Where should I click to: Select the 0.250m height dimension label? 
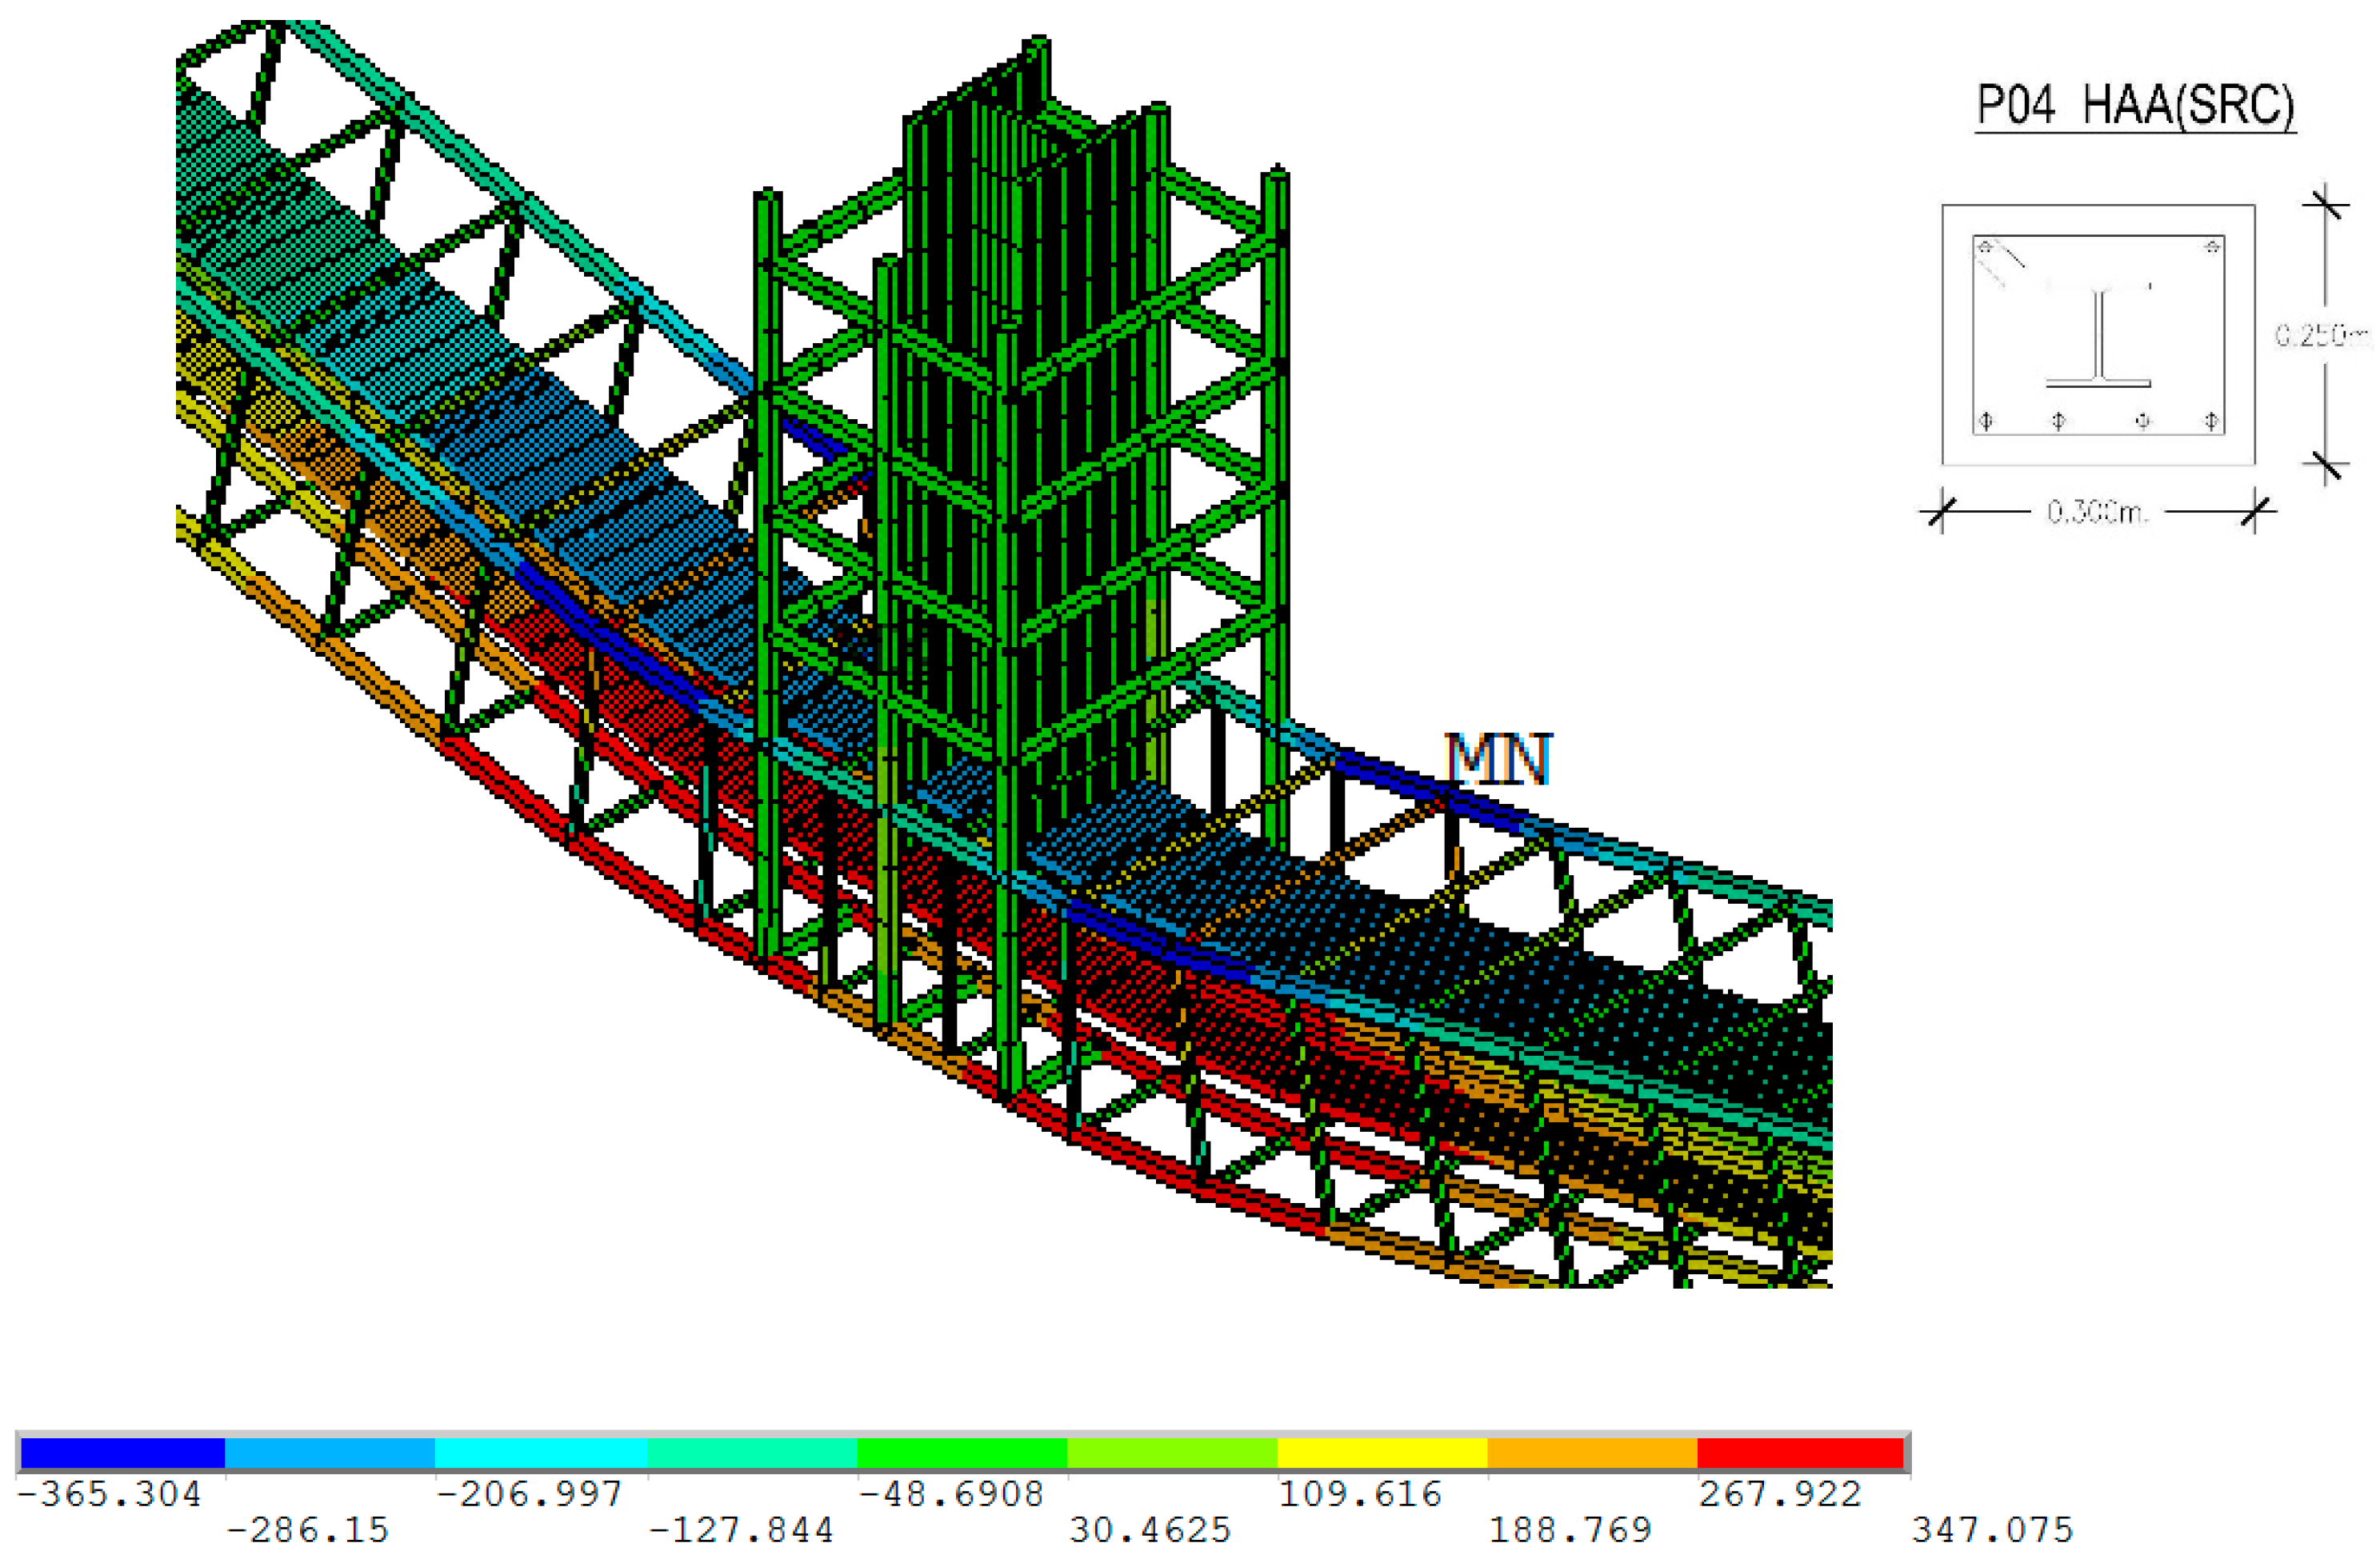pyautogui.click(x=2322, y=336)
